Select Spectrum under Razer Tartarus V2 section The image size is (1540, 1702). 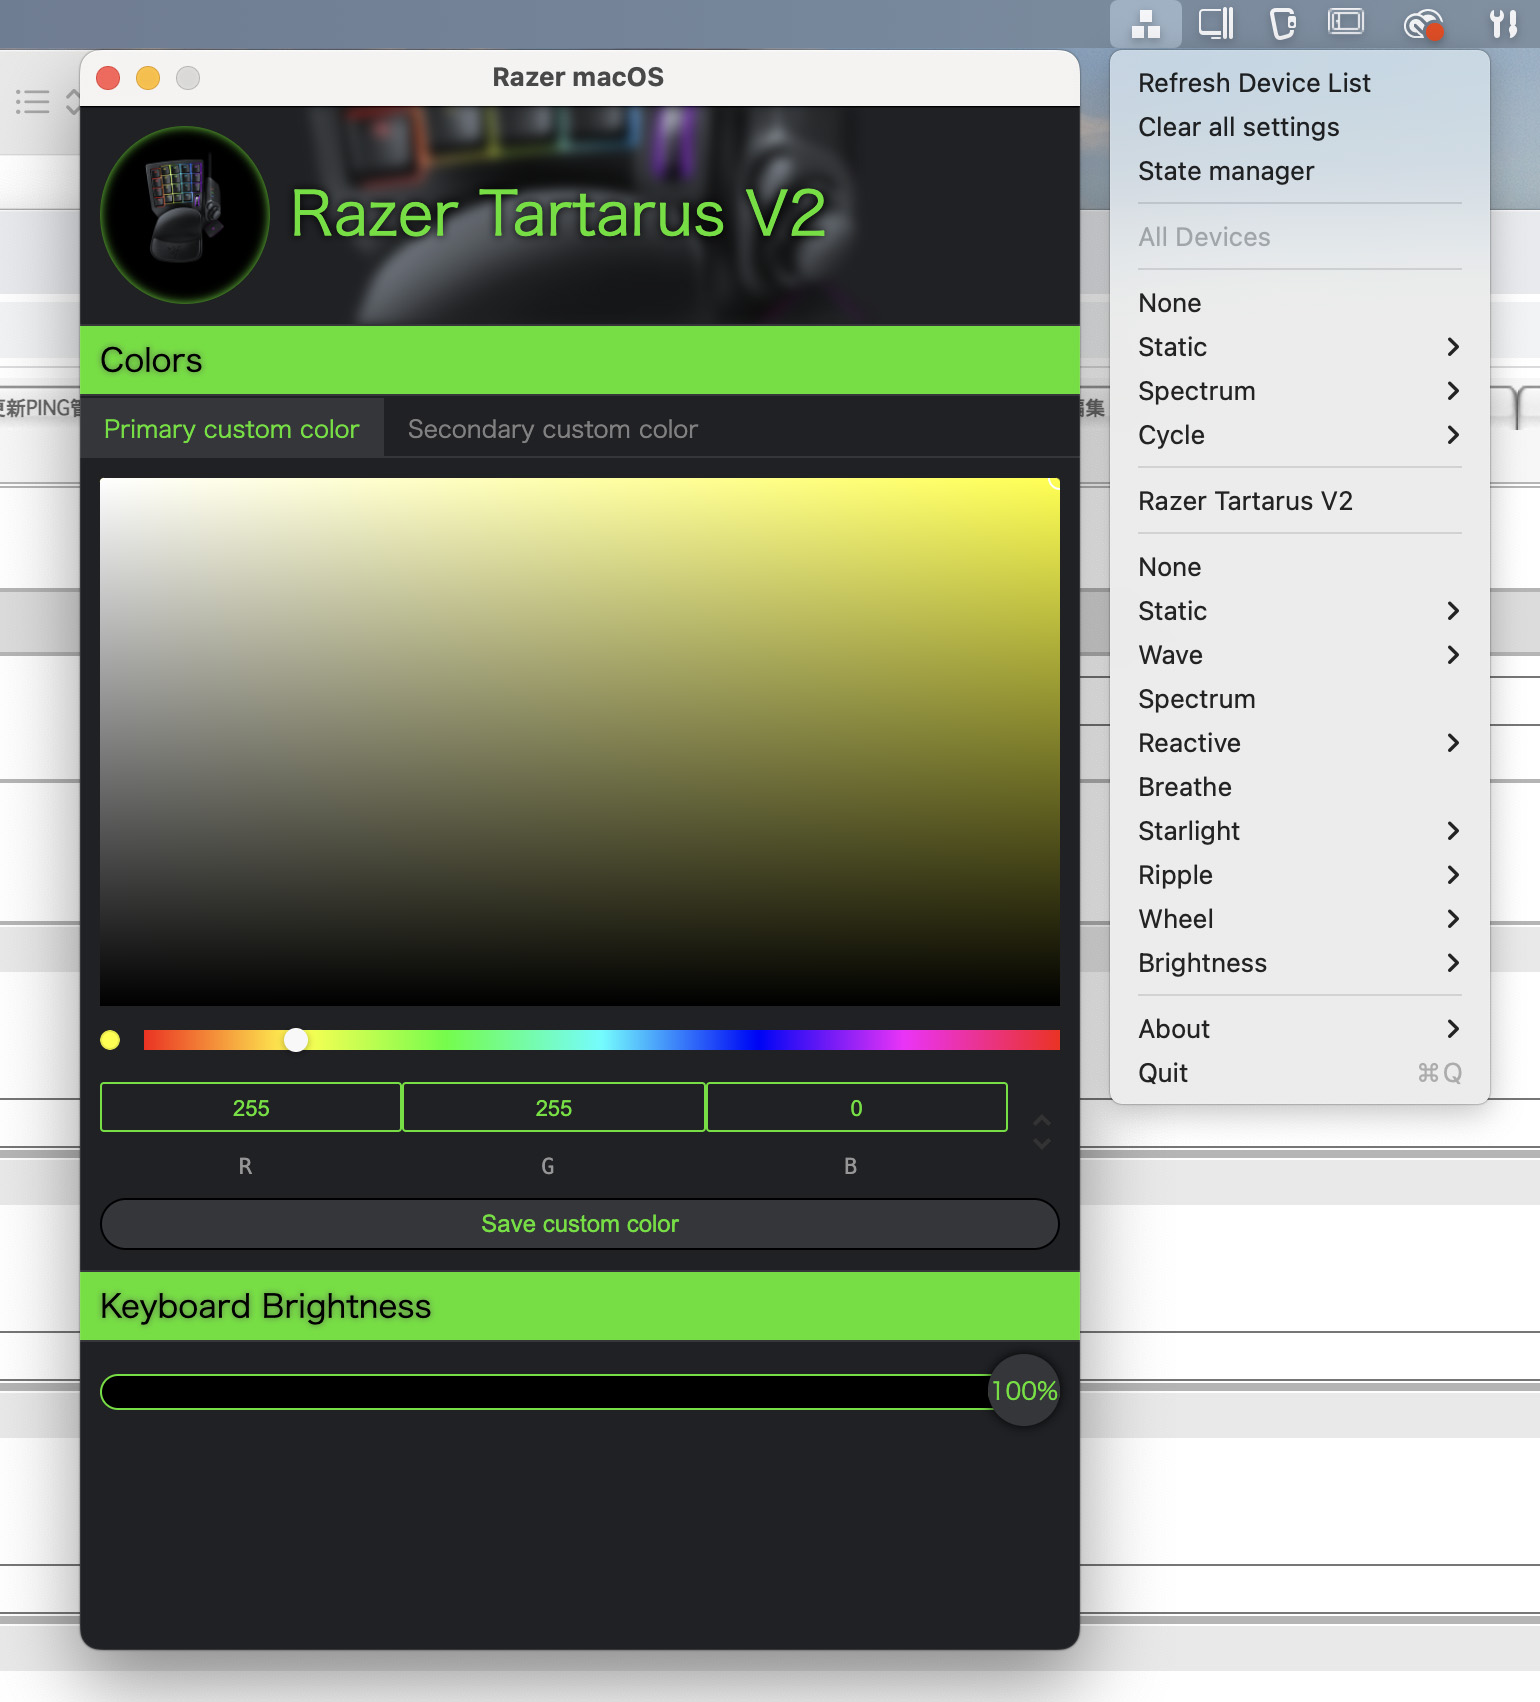tap(1300, 699)
